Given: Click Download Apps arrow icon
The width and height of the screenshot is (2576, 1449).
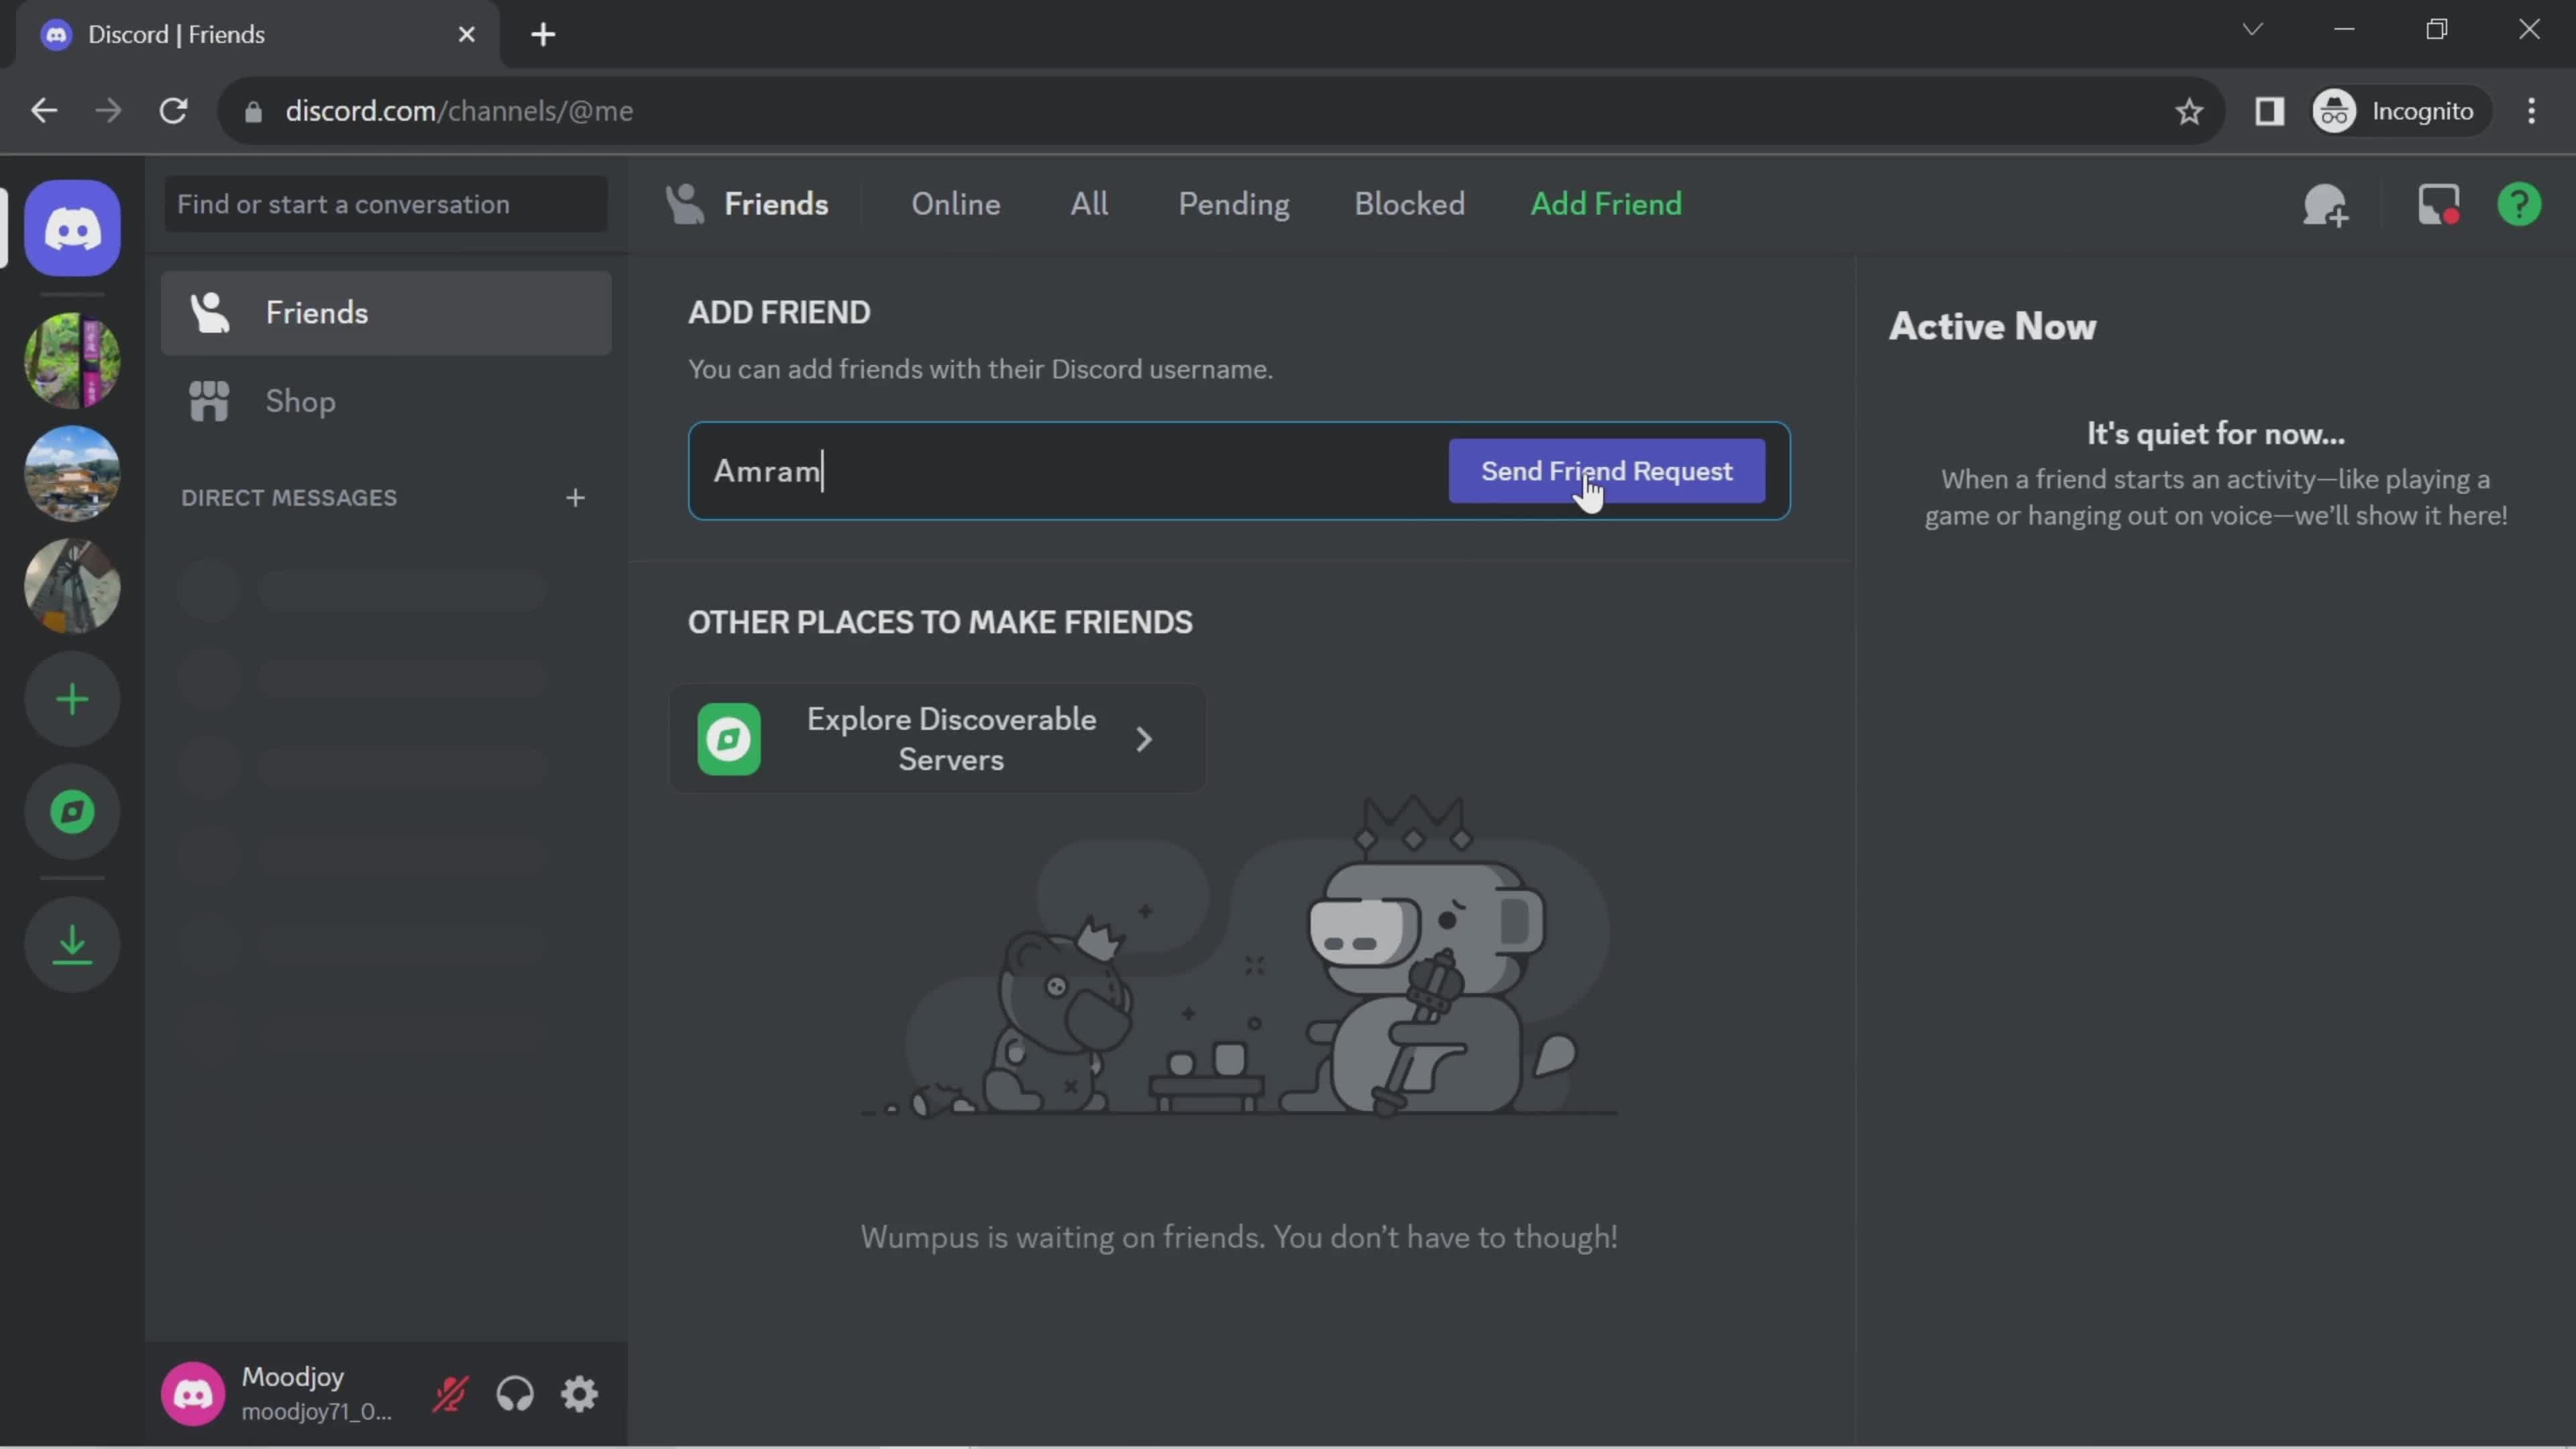Looking at the screenshot, I should click(x=72, y=944).
